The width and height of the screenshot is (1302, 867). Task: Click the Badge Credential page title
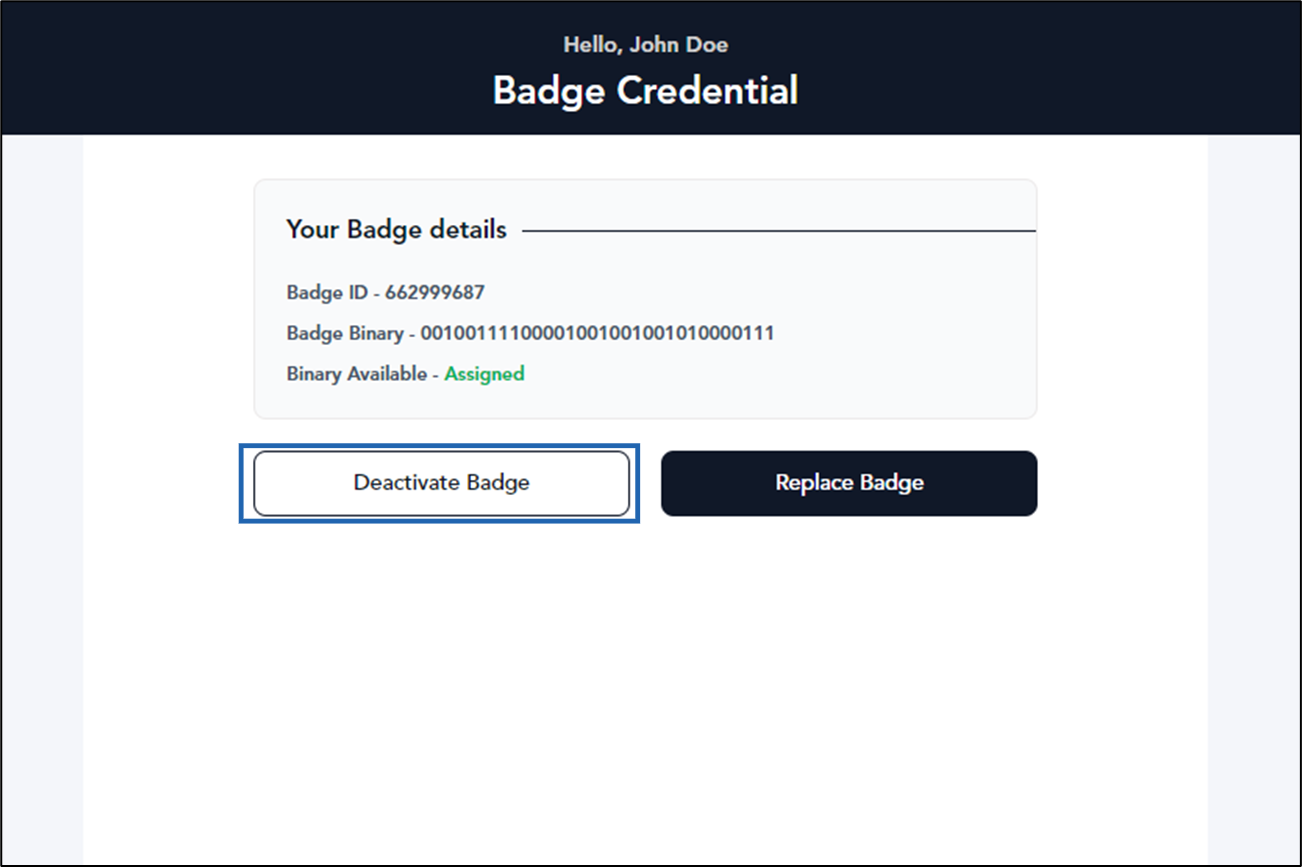tap(646, 91)
